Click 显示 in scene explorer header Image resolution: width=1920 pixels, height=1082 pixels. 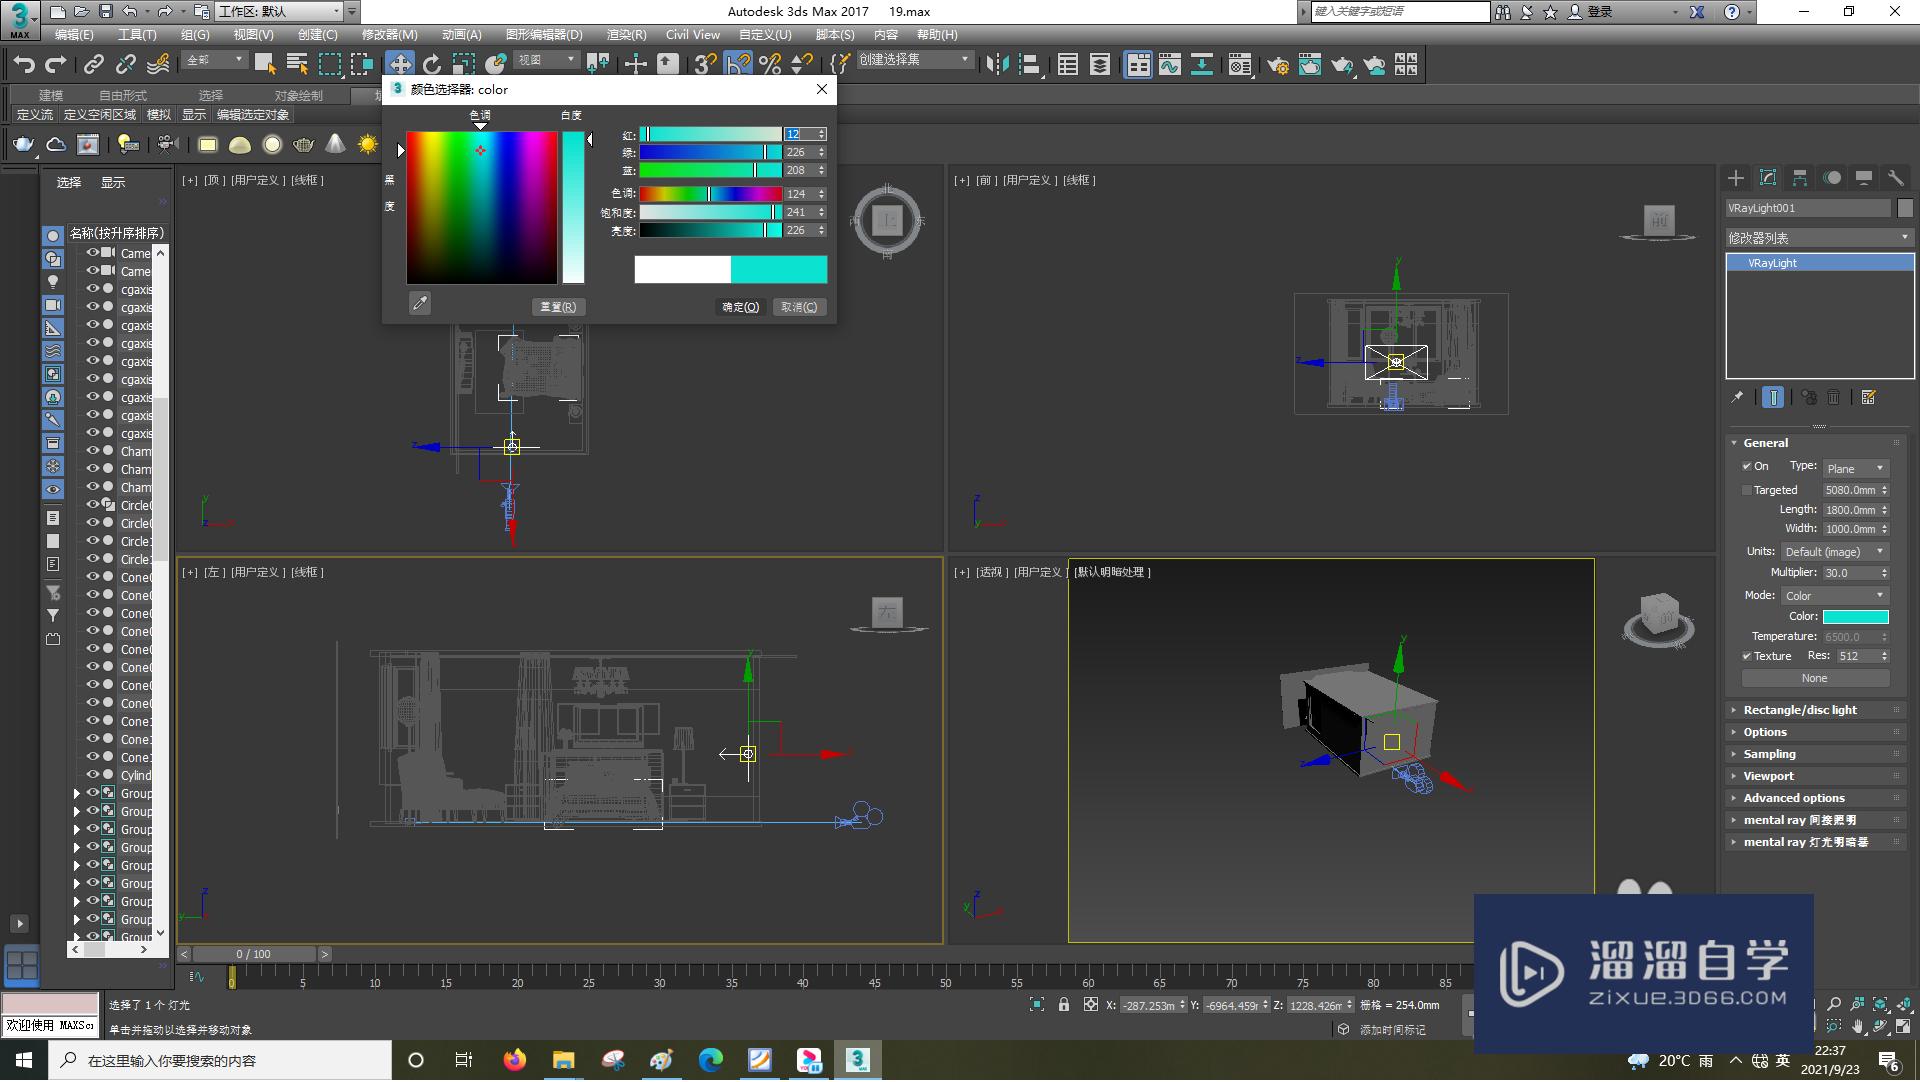tap(113, 182)
